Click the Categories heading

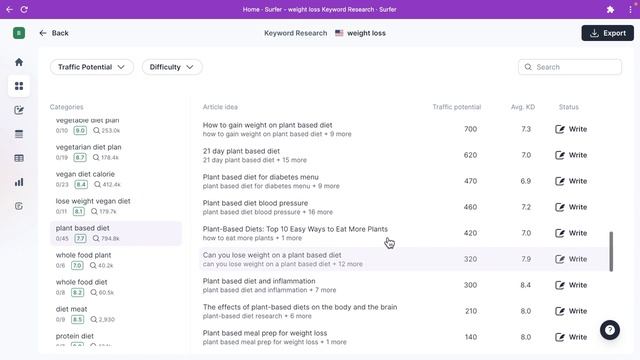(67, 107)
